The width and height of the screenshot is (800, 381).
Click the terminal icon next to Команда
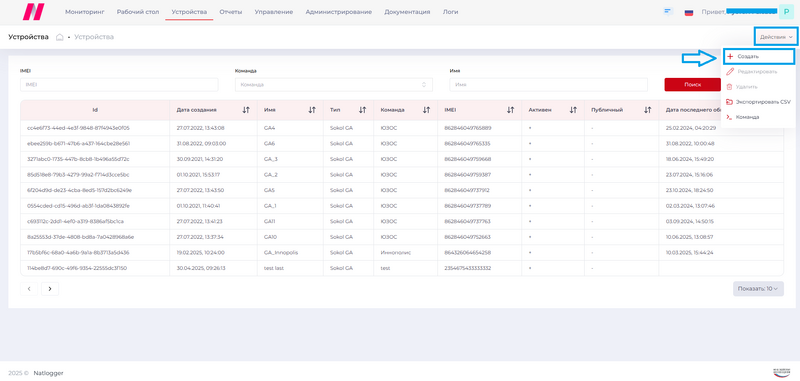(x=730, y=117)
